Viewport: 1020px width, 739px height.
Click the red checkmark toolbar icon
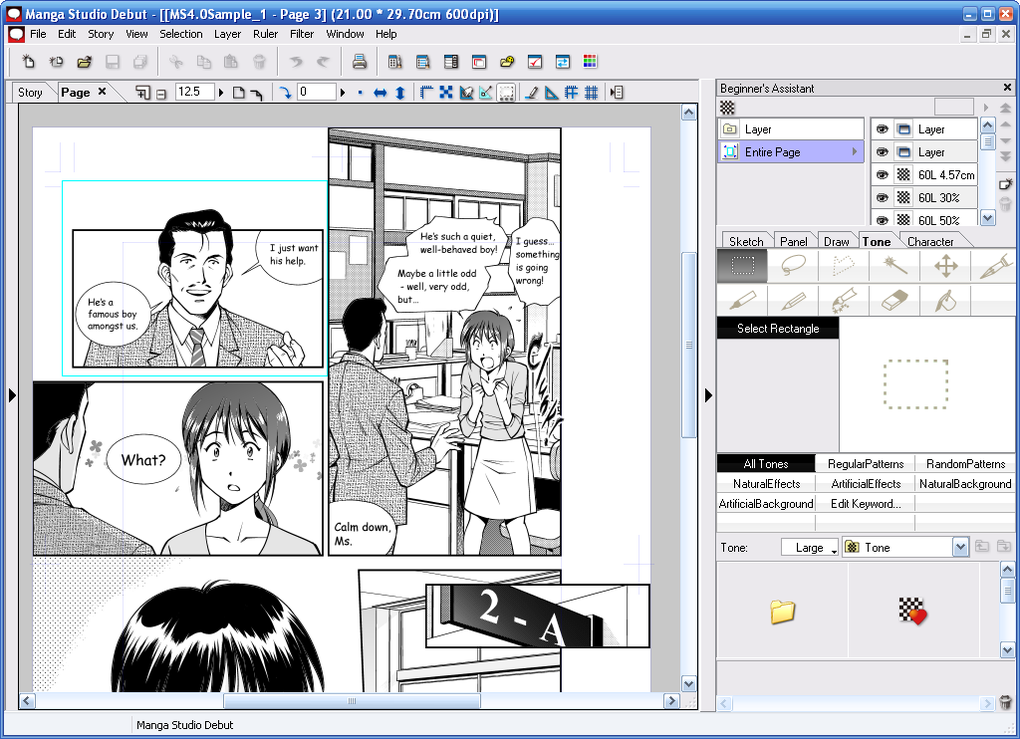pyautogui.click(x=535, y=62)
